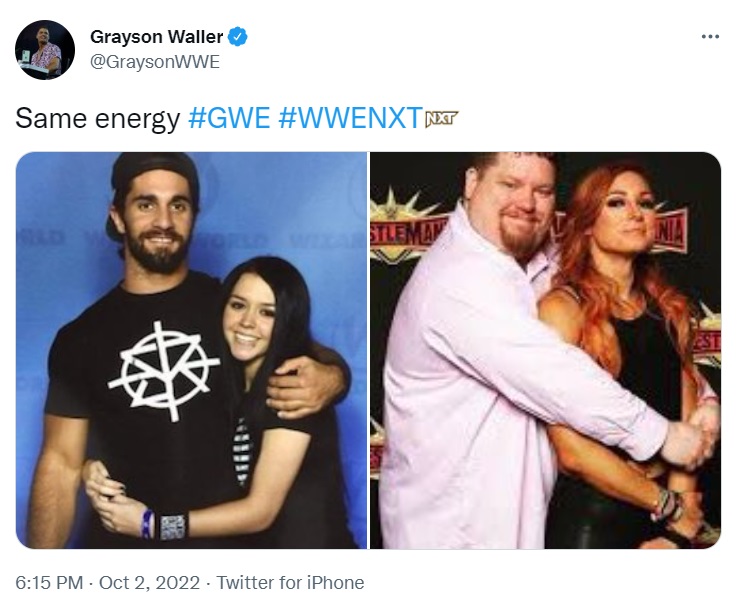View the left photo with blue backdrop
This screenshot has width=743, height=613.
point(191,350)
